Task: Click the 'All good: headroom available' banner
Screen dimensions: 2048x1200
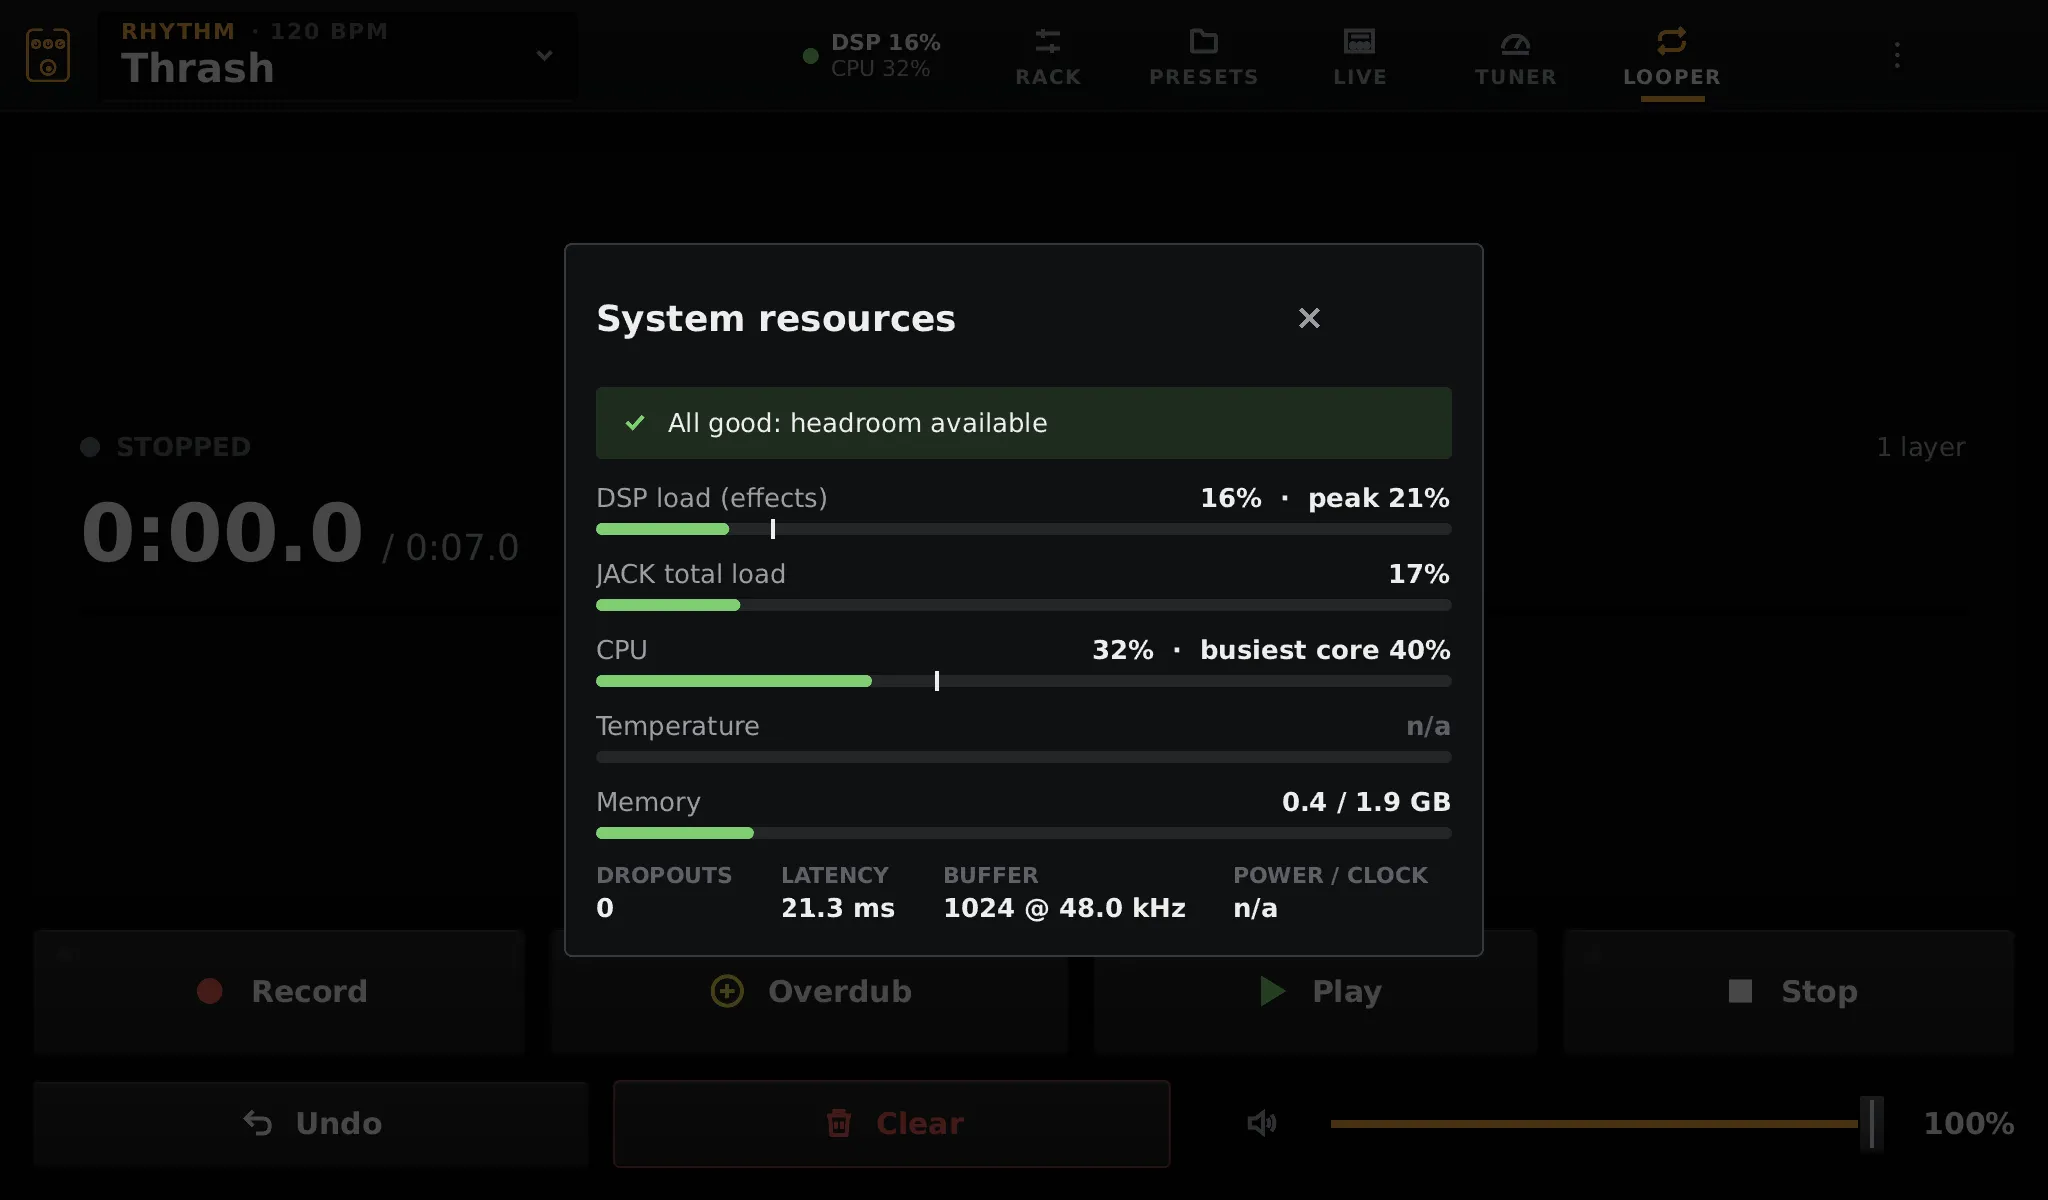Action: (x=1023, y=423)
